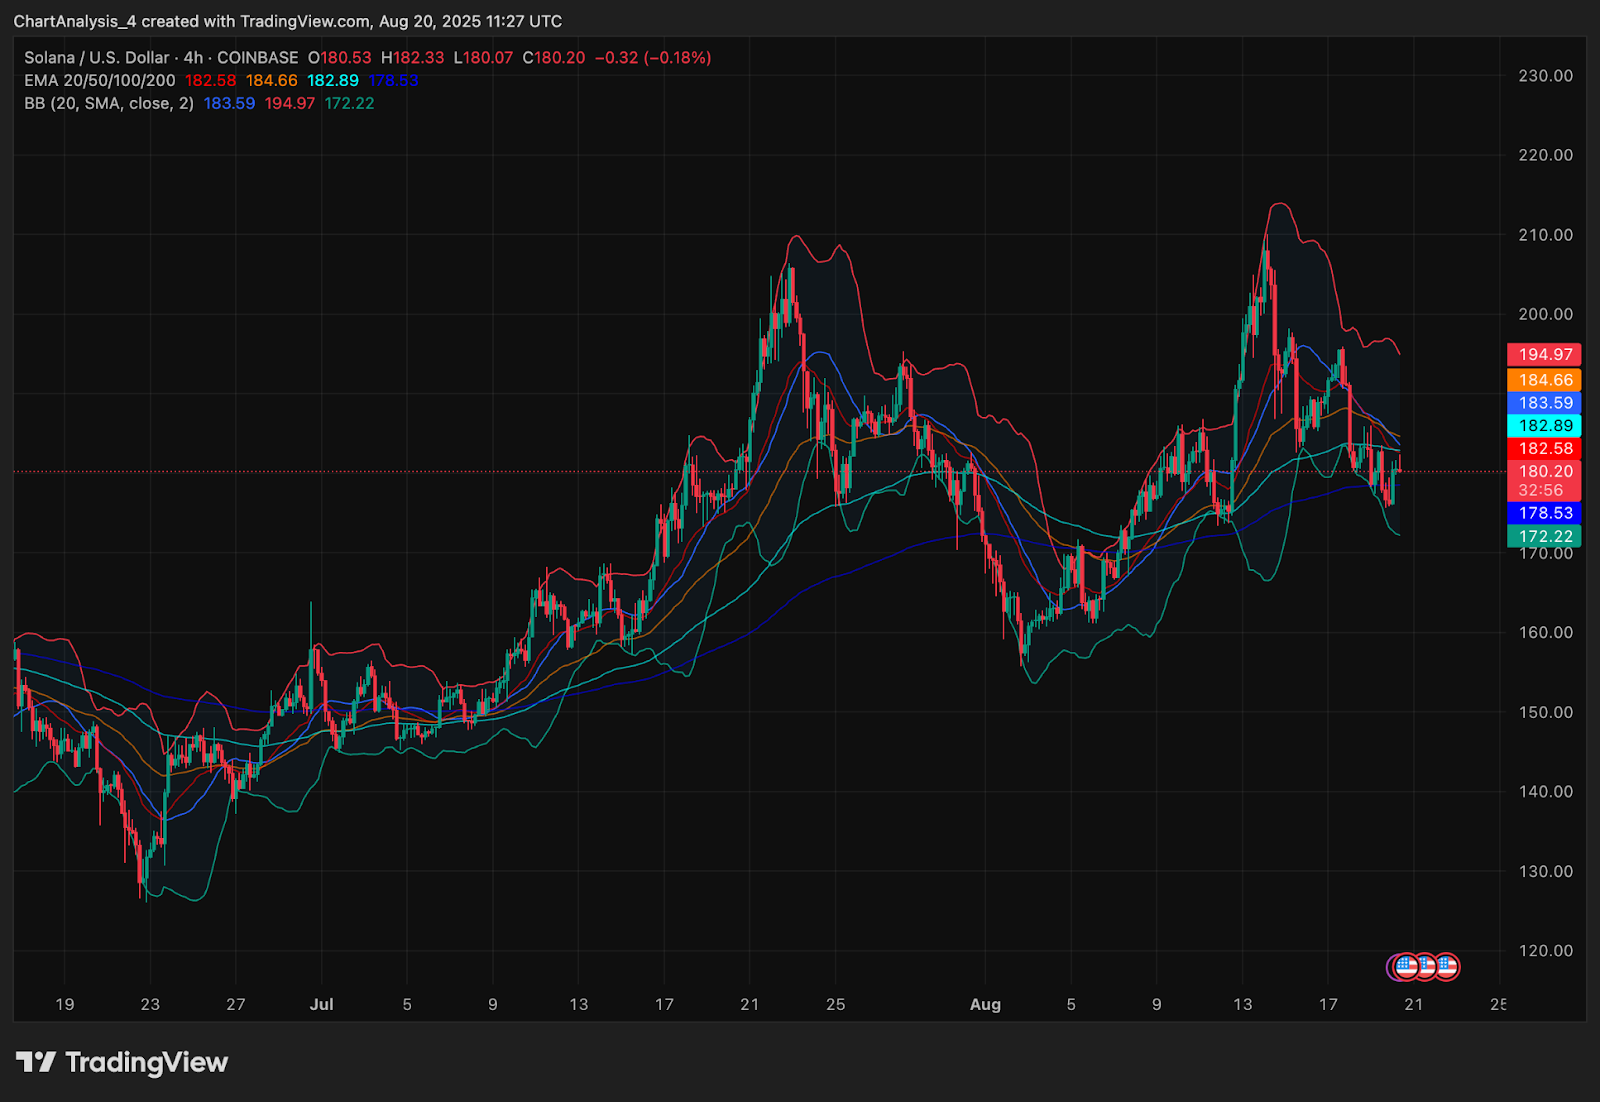Click the current price 180.20 countdown label
The image size is (1600, 1102).
[x=1544, y=480]
